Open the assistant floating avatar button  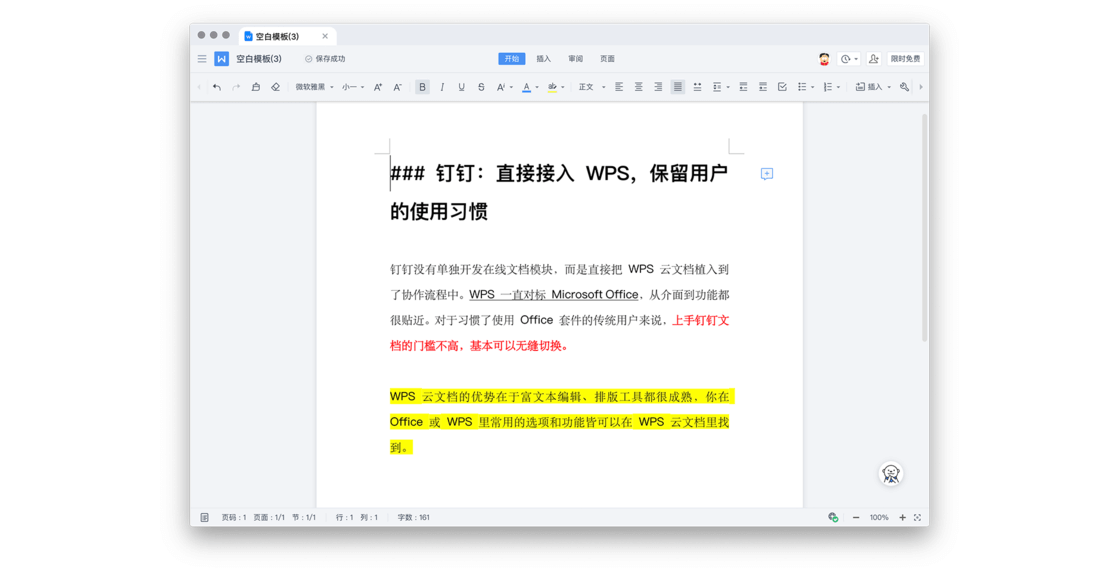(x=891, y=473)
